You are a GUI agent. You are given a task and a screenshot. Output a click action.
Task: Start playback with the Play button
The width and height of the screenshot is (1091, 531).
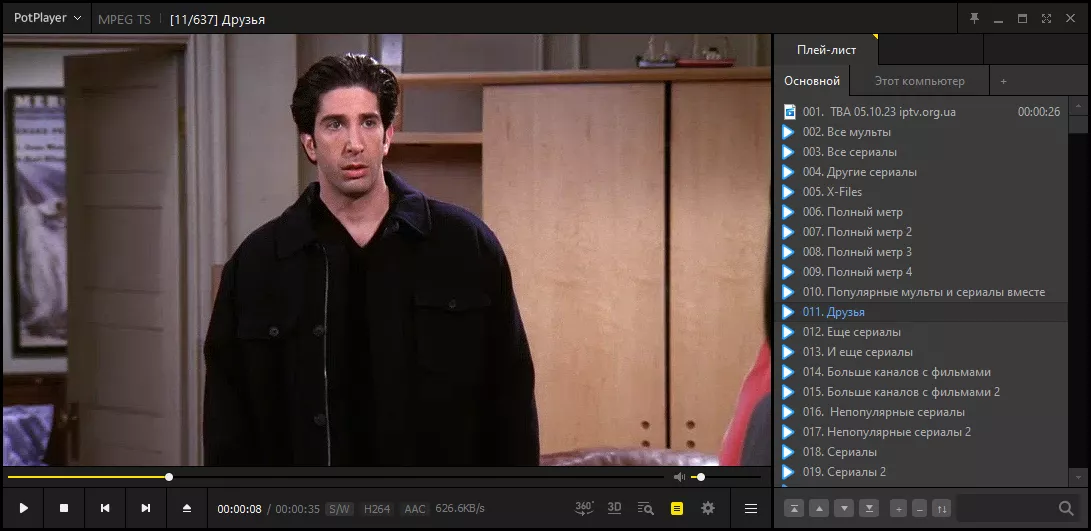pyautogui.click(x=24, y=508)
